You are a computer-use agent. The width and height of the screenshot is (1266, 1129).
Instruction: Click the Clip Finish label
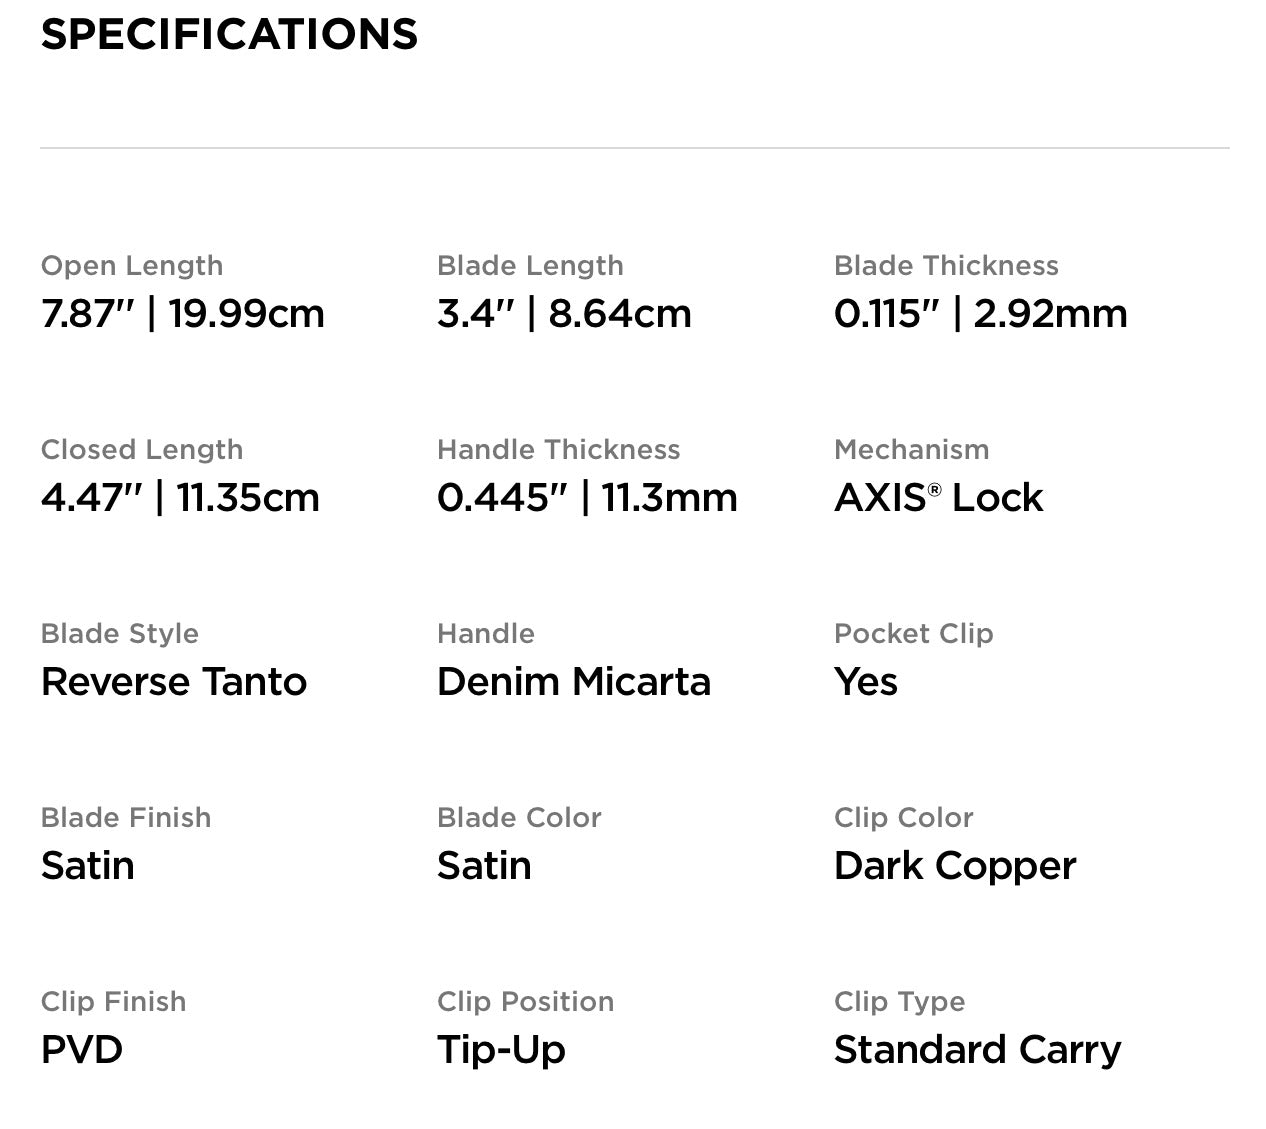click(x=113, y=1002)
